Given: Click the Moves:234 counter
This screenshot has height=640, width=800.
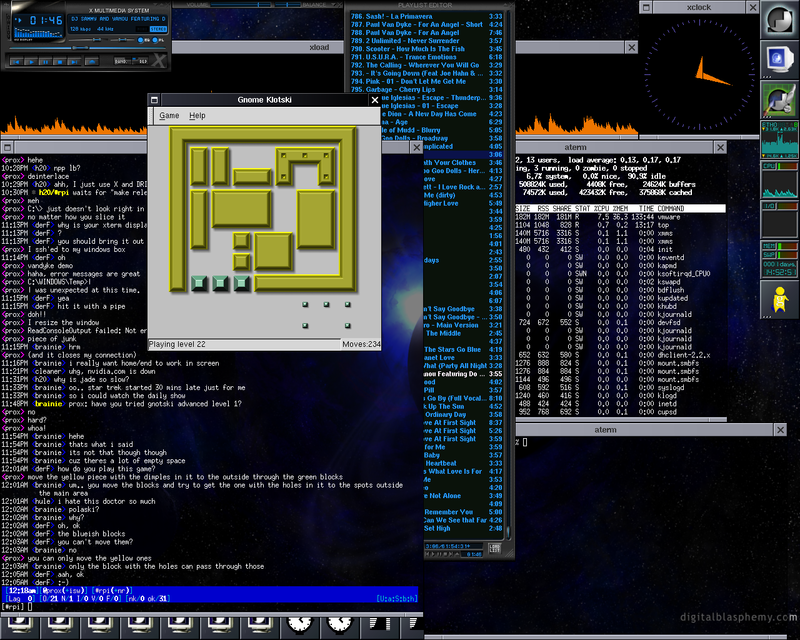Looking at the screenshot, I should coord(361,344).
